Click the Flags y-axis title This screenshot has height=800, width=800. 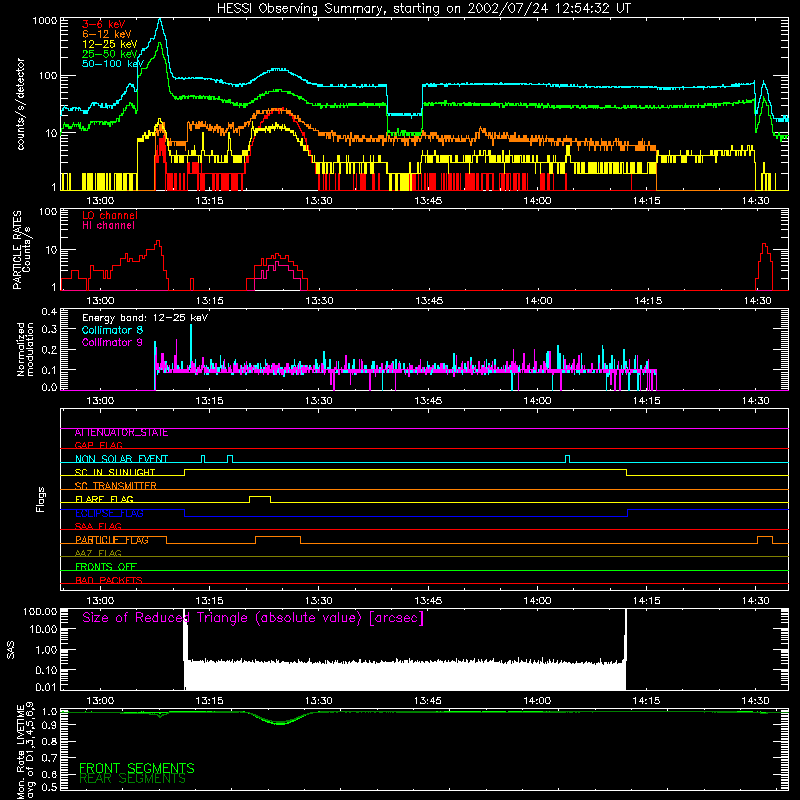41,499
